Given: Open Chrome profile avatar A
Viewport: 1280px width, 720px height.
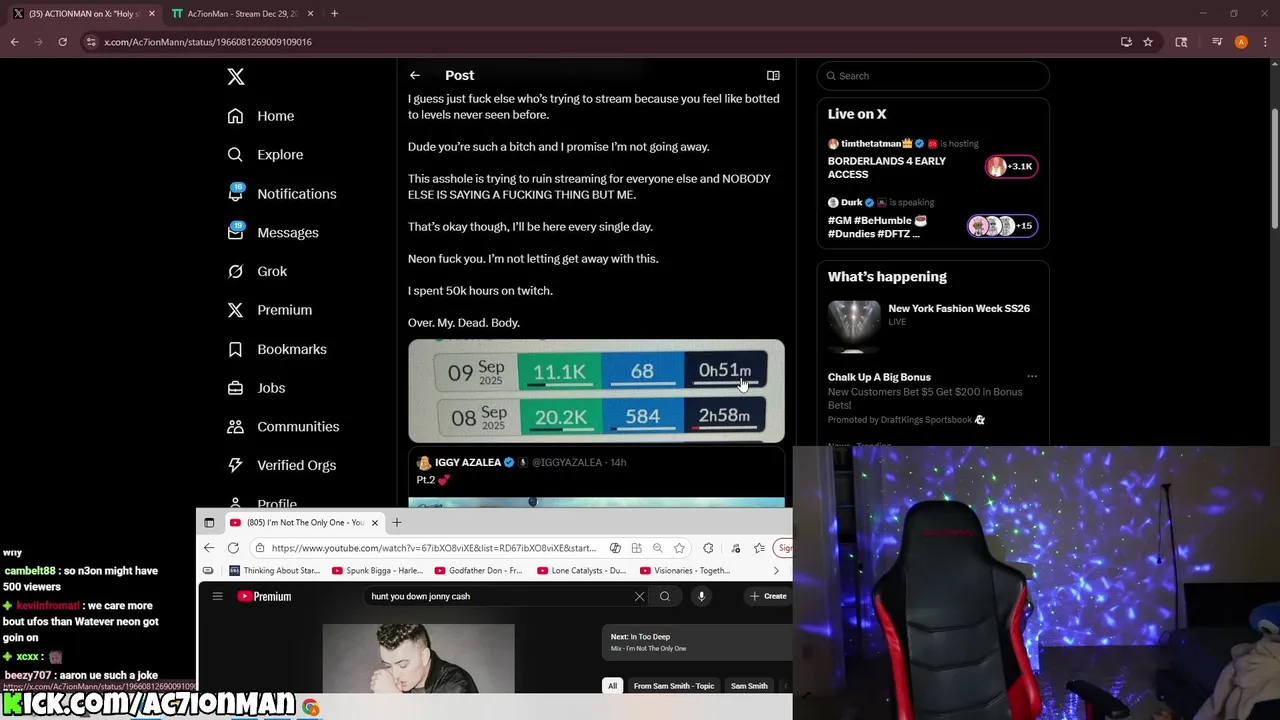Looking at the screenshot, I should (1241, 42).
